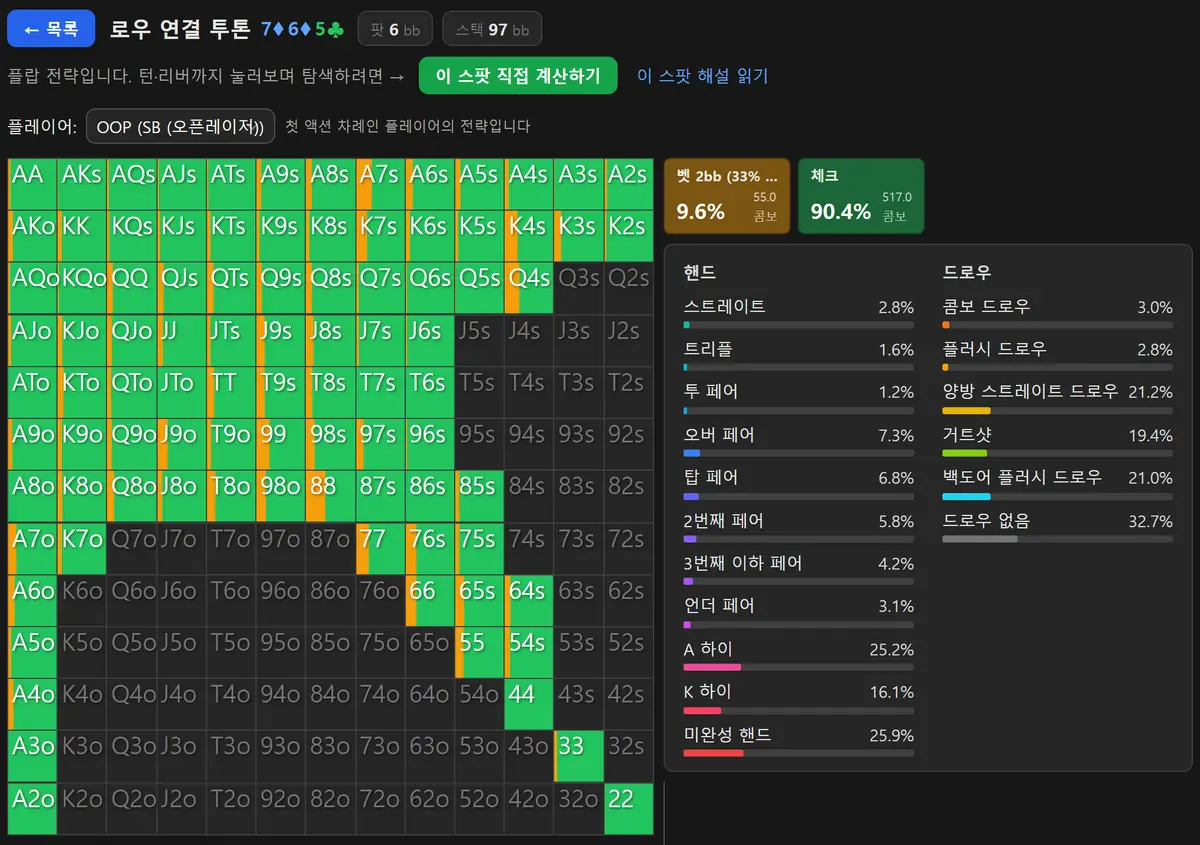The height and width of the screenshot is (845, 1200).
Task: Go back with the 목록 button
Action: (51, 29)
